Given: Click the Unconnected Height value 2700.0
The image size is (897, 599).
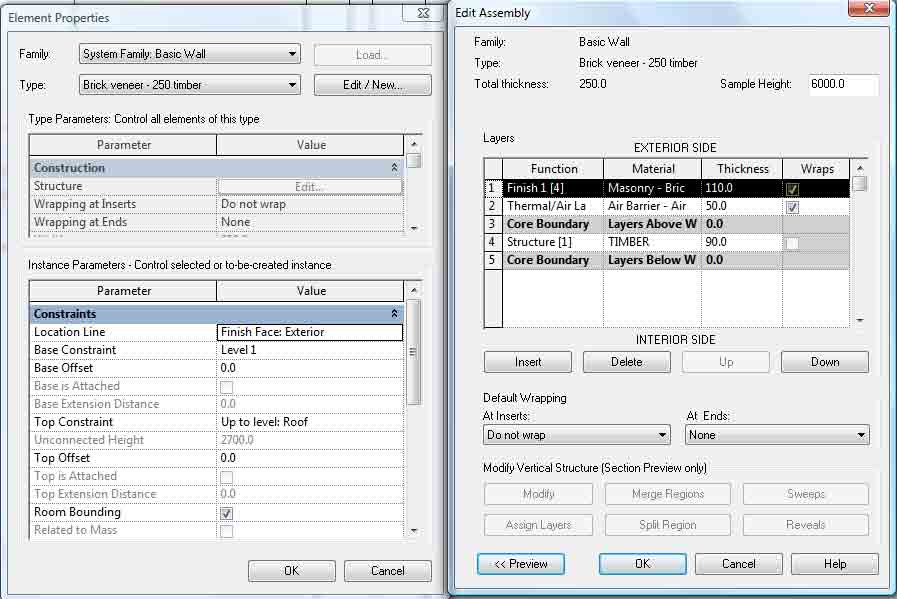Looking at the screenshot, I should (x=309, y=440).
